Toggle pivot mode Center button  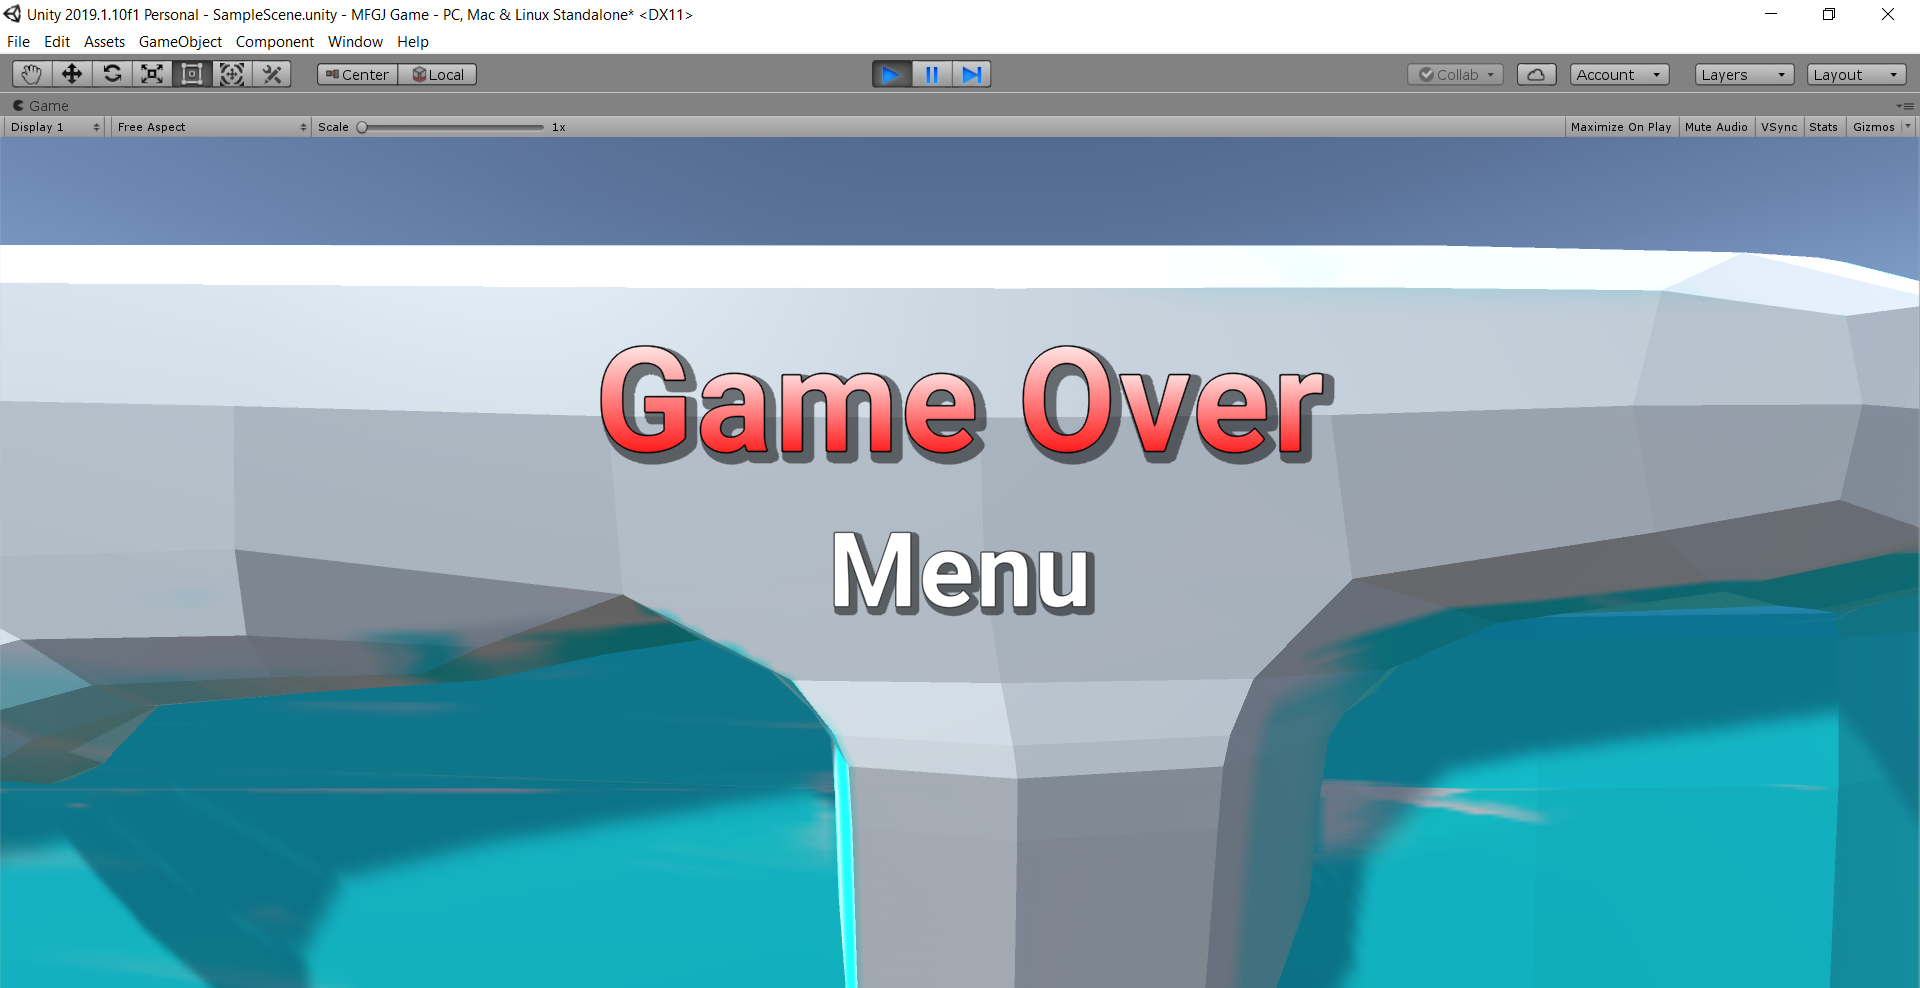(358, 75)
